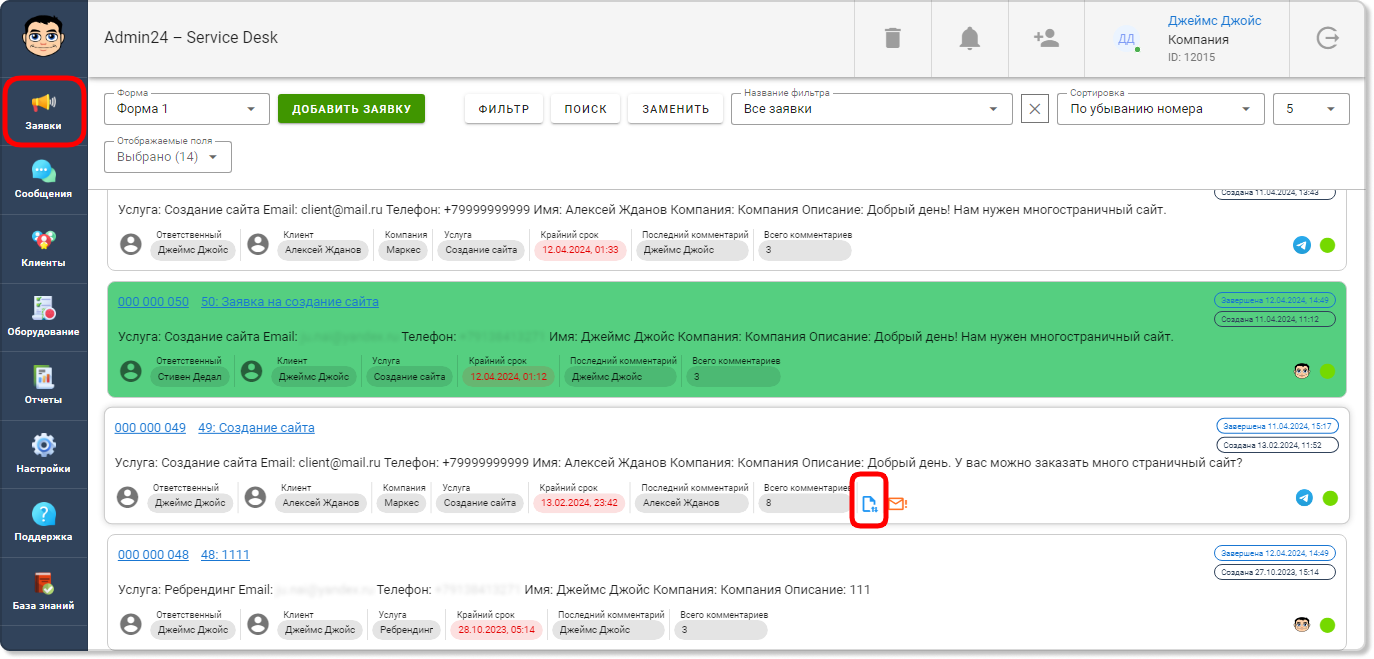This screenshot has width=1374, height=659.
Task: Click the ДОБАВИТЬ ЗАЯВКУ button
Action: pyautogui.click(x=351, y=109)
